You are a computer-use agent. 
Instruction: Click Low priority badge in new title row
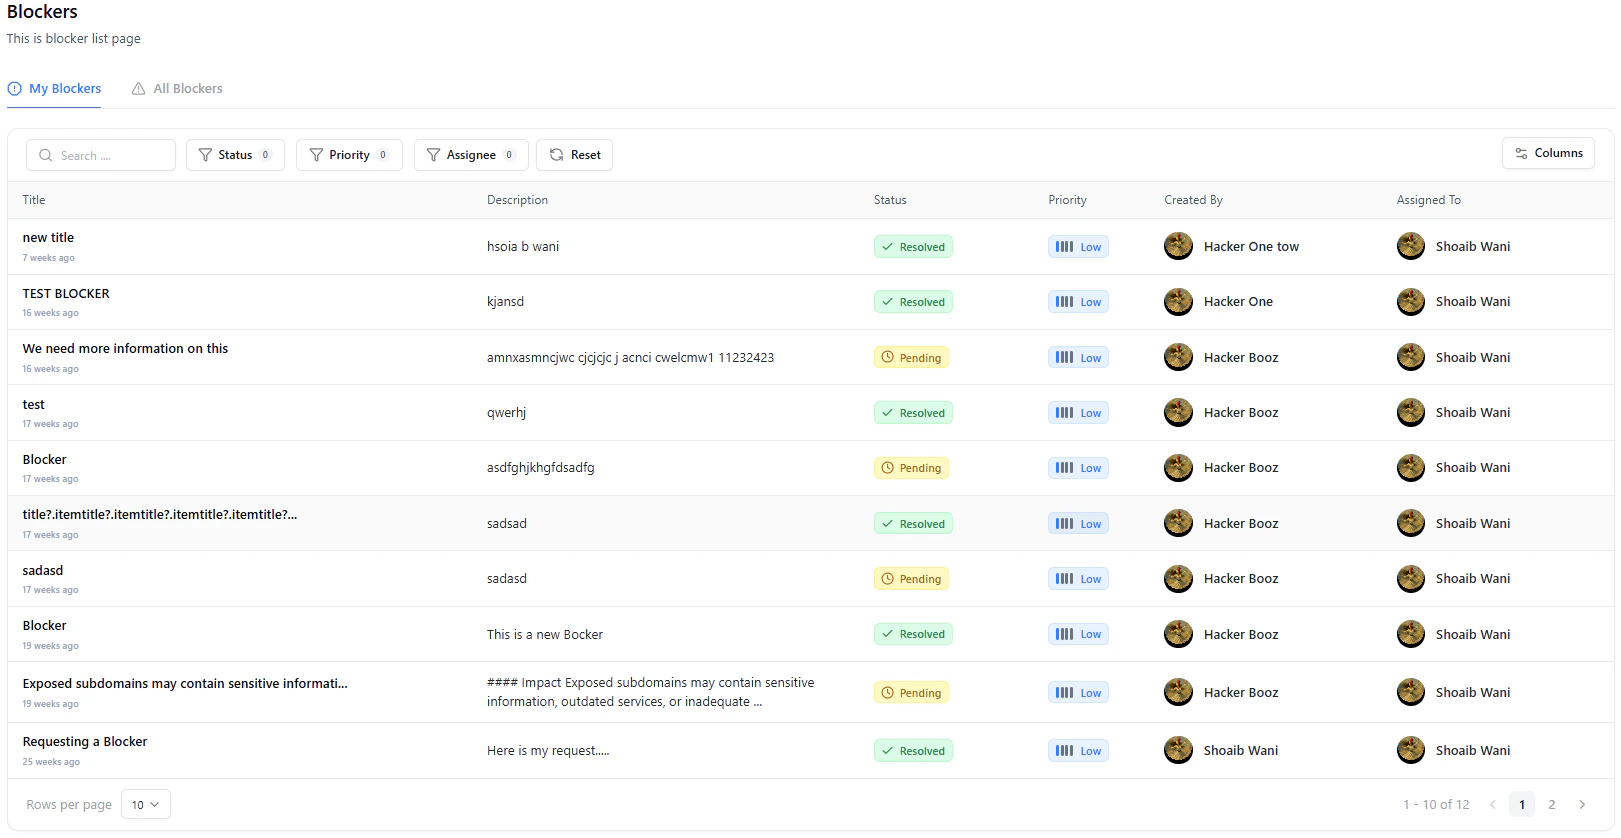tap(1078, 247)
